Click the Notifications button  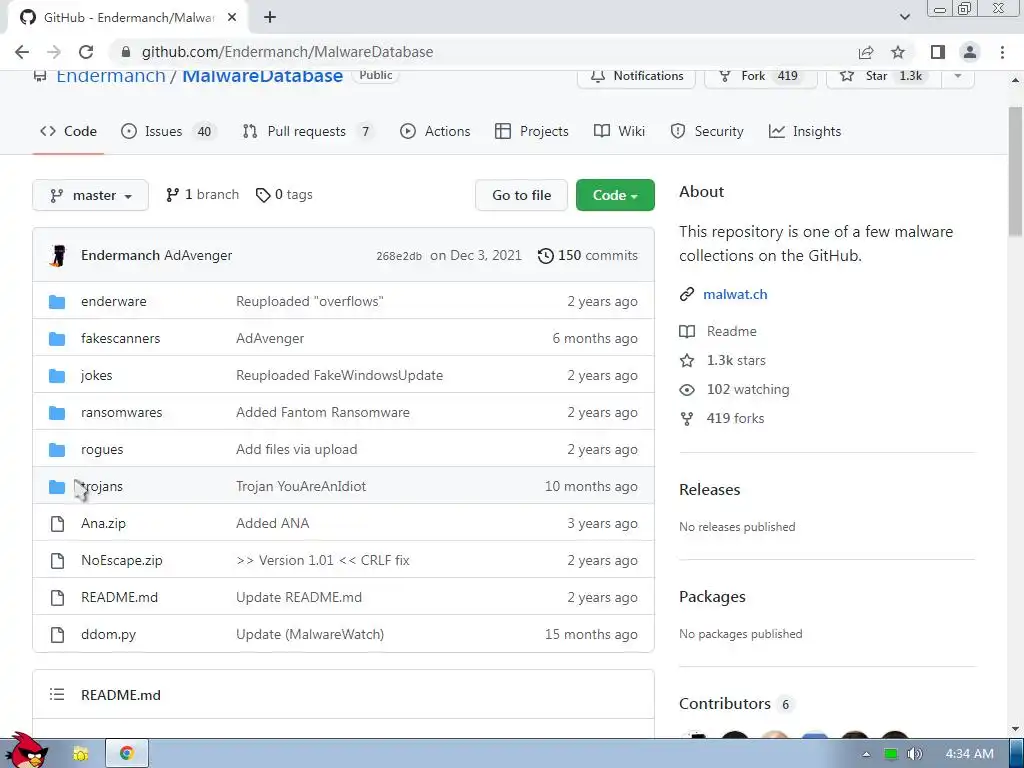tap(637, 76)
